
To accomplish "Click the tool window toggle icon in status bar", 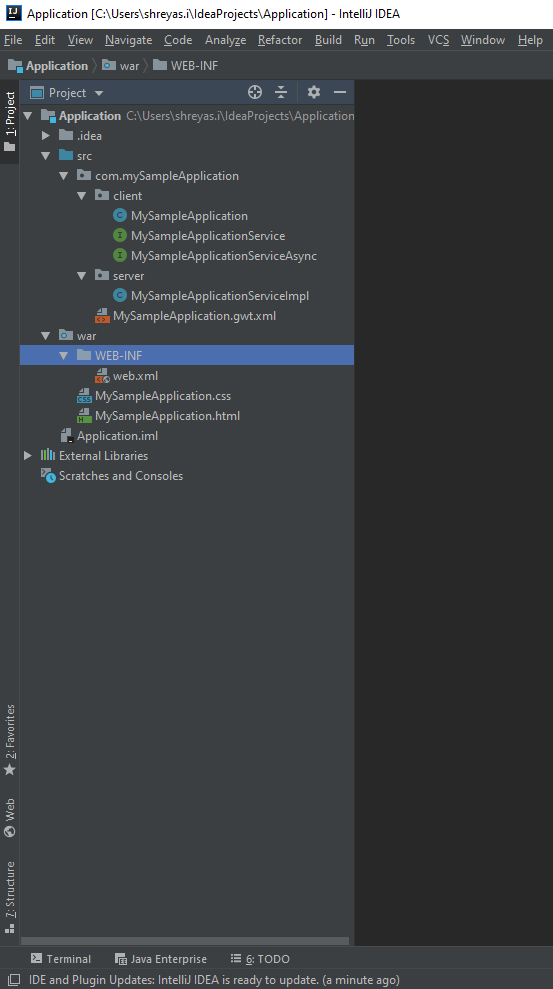I will 13,980.
